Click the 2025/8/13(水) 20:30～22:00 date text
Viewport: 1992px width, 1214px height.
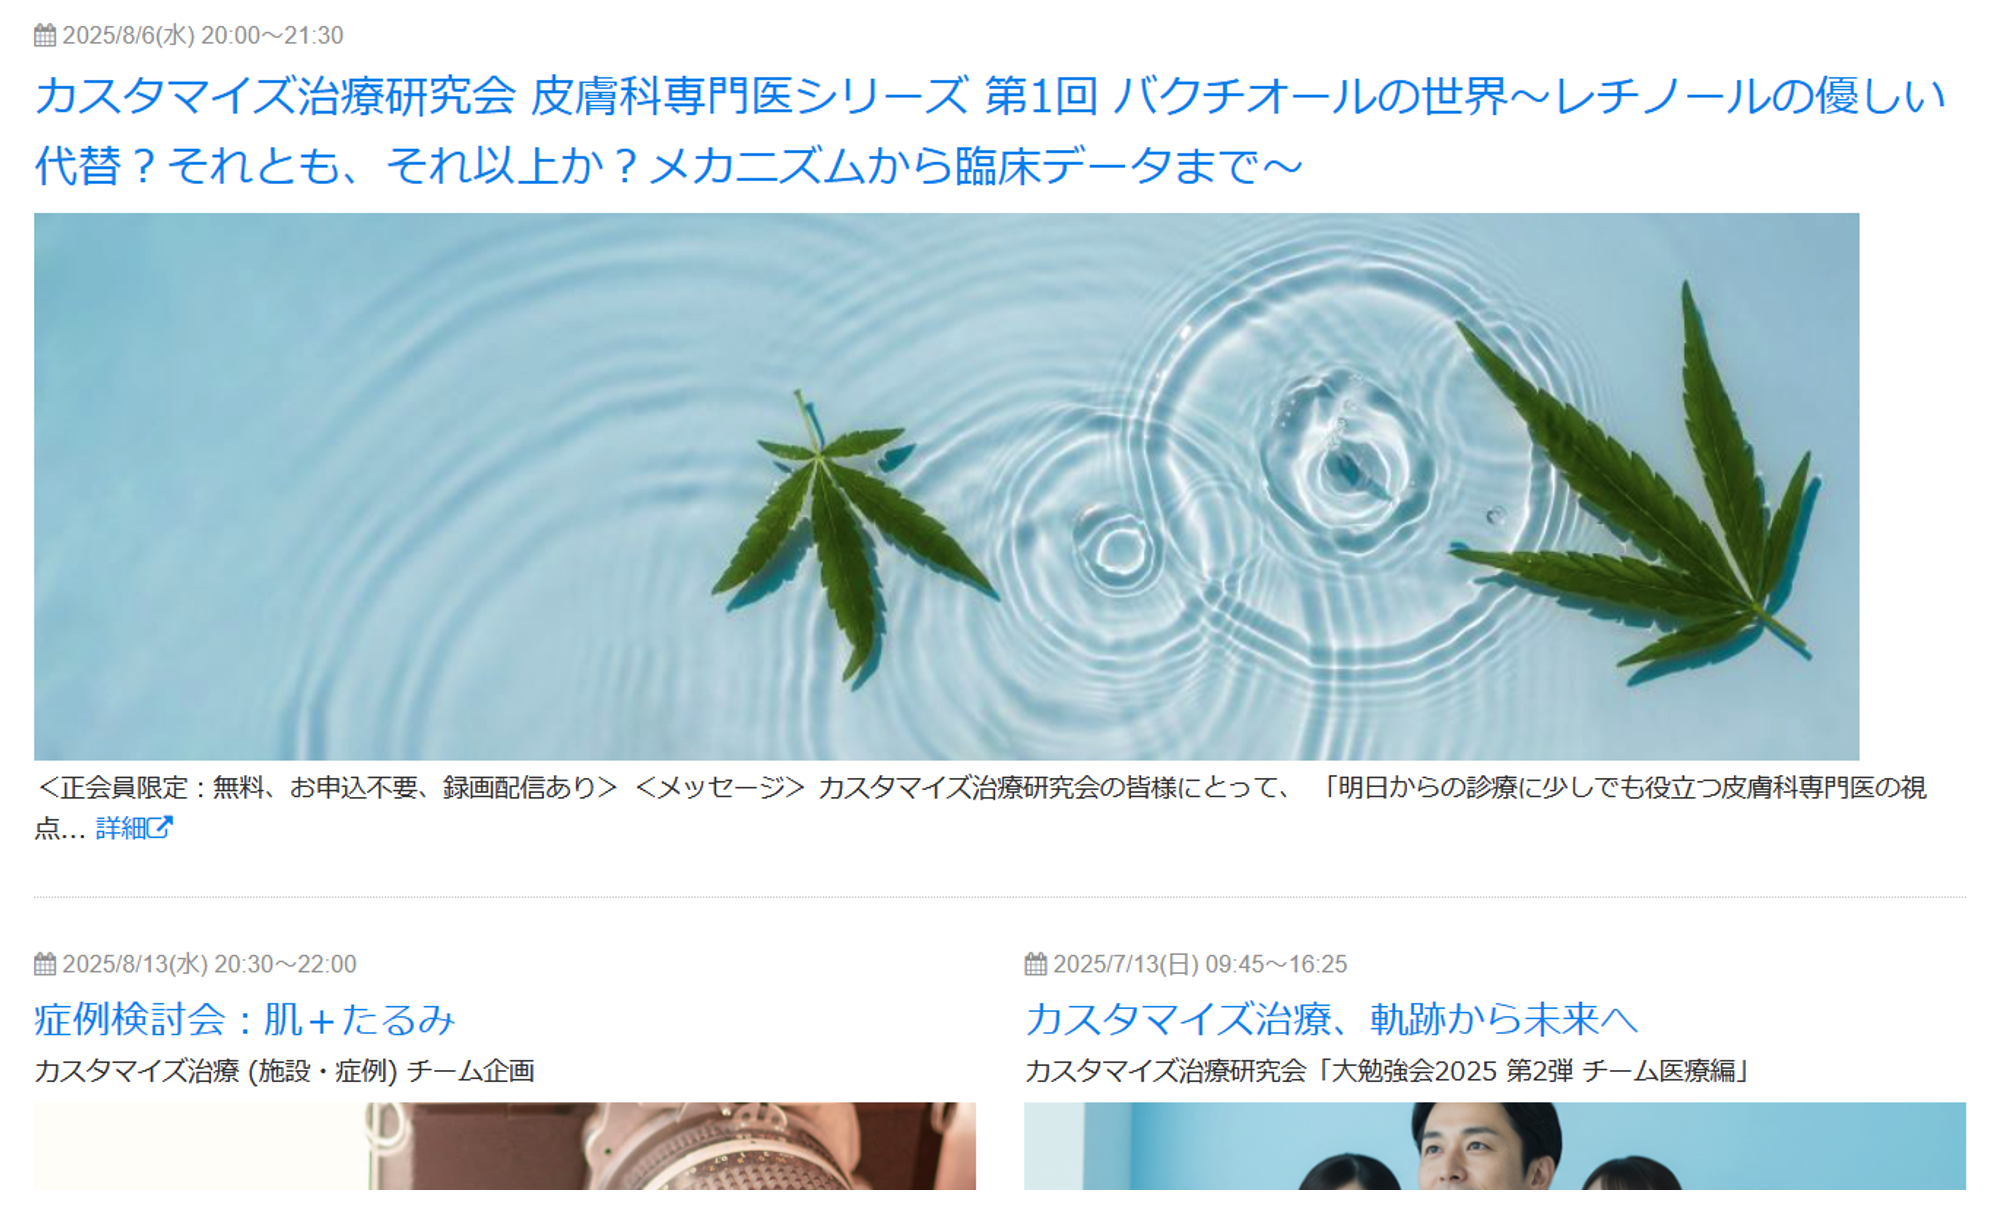209,964
